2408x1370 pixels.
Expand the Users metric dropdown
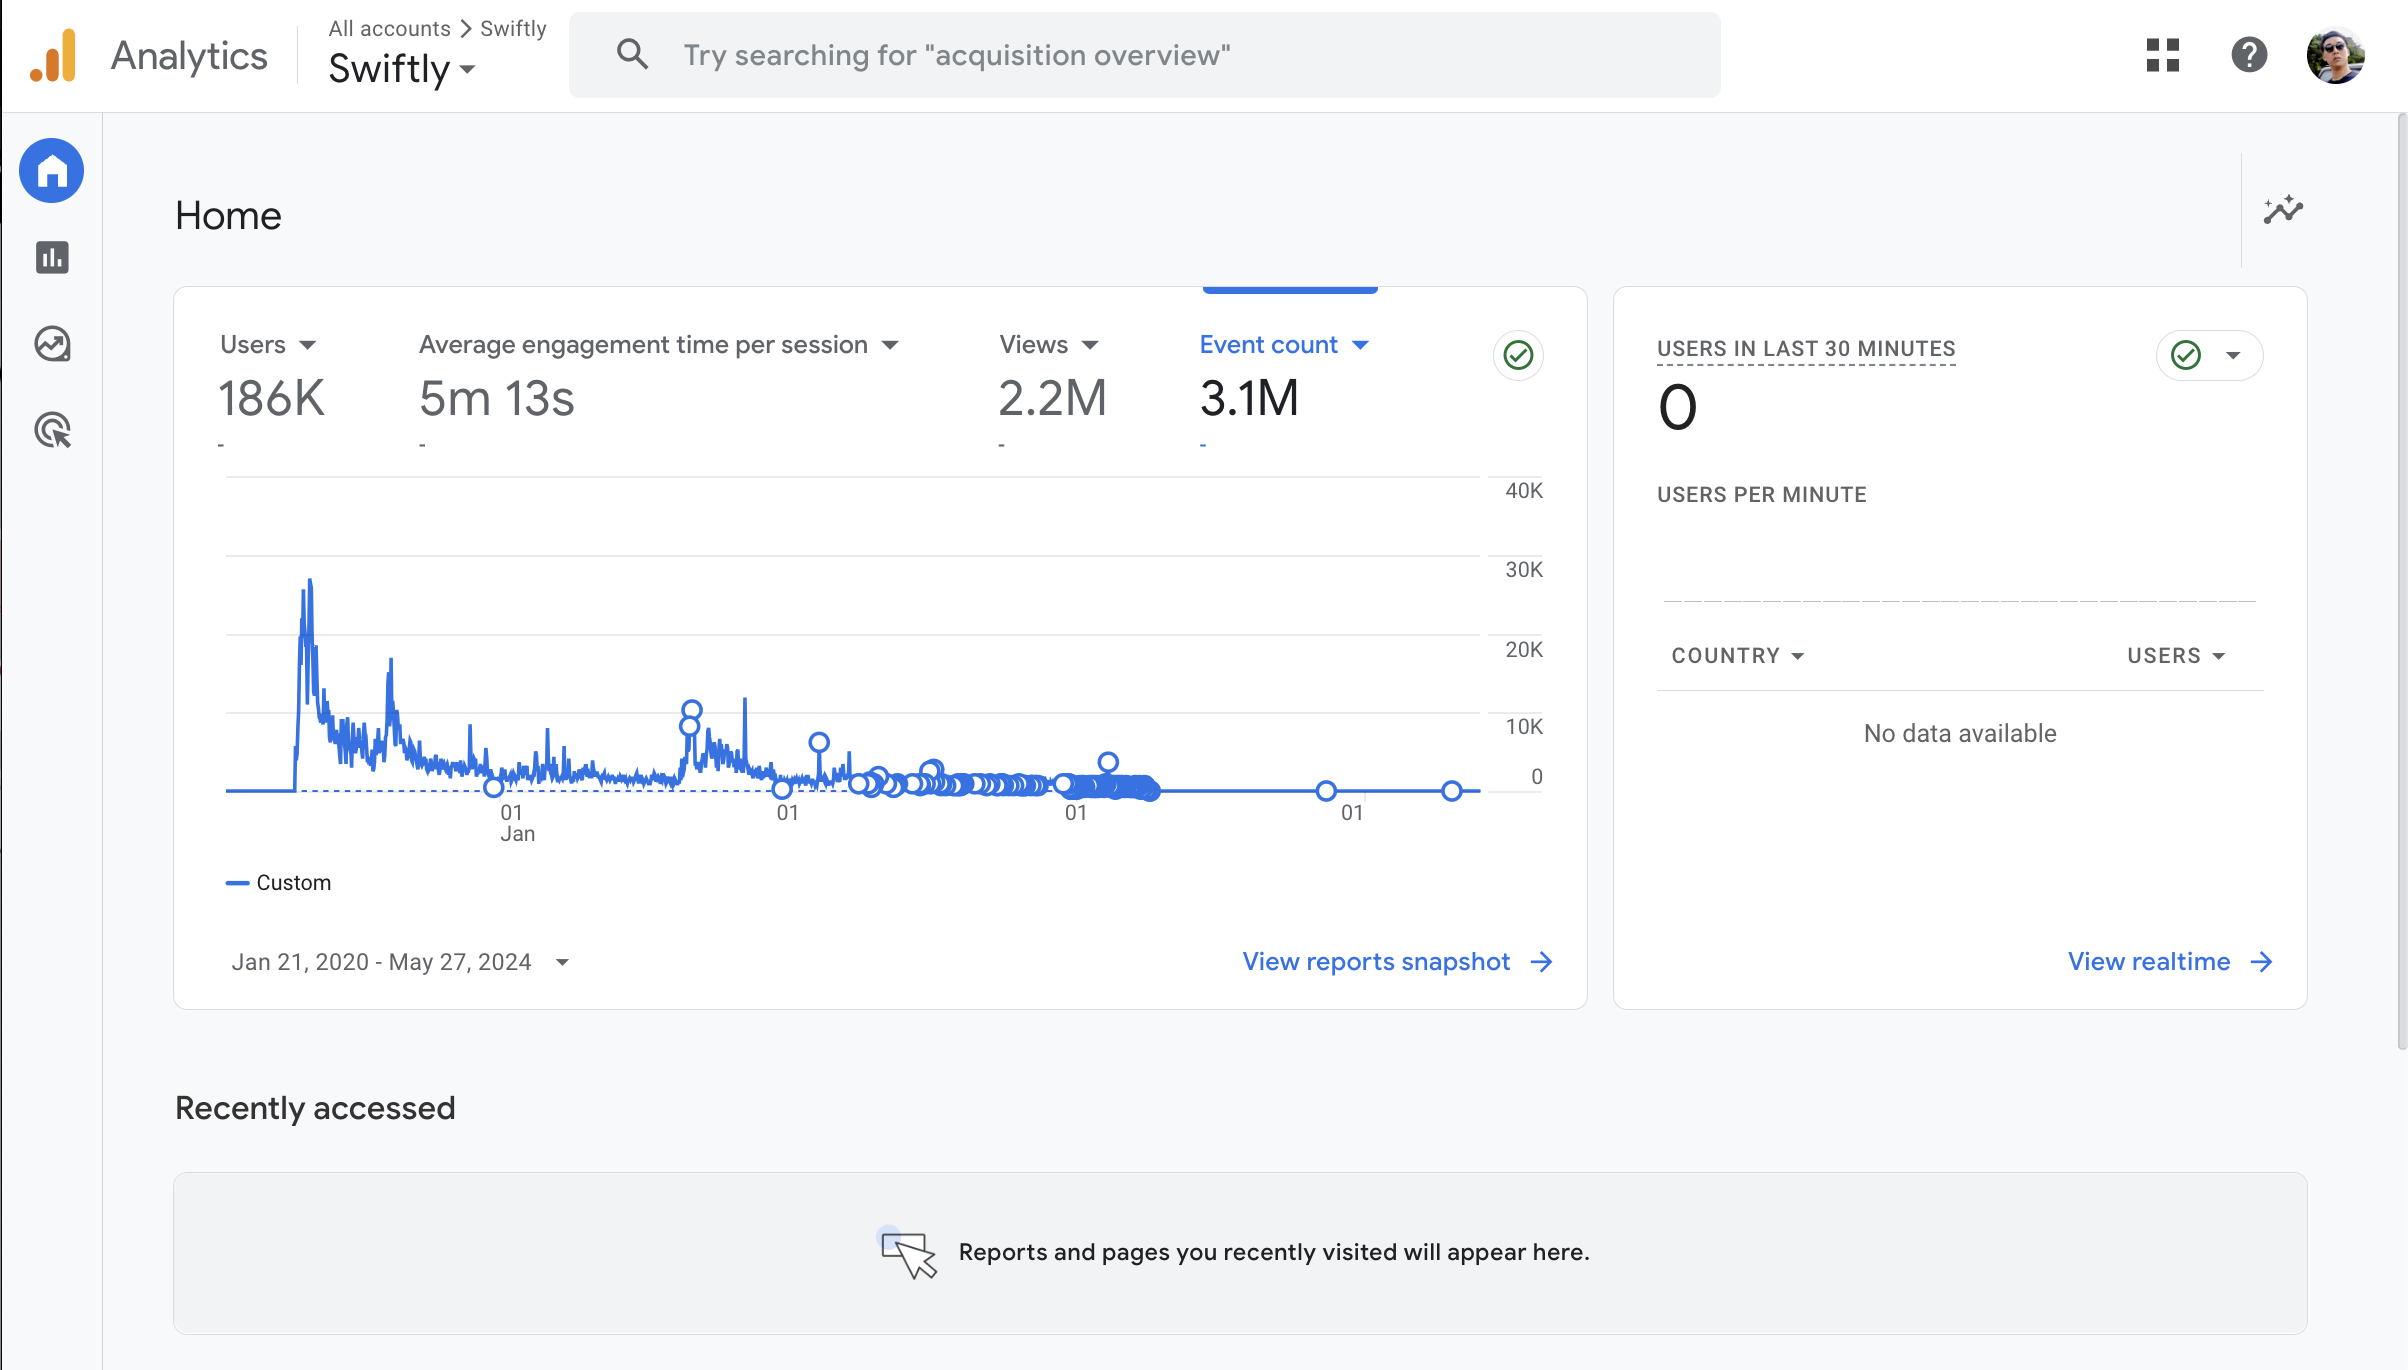pyautogui.click(x=308, y=345)
